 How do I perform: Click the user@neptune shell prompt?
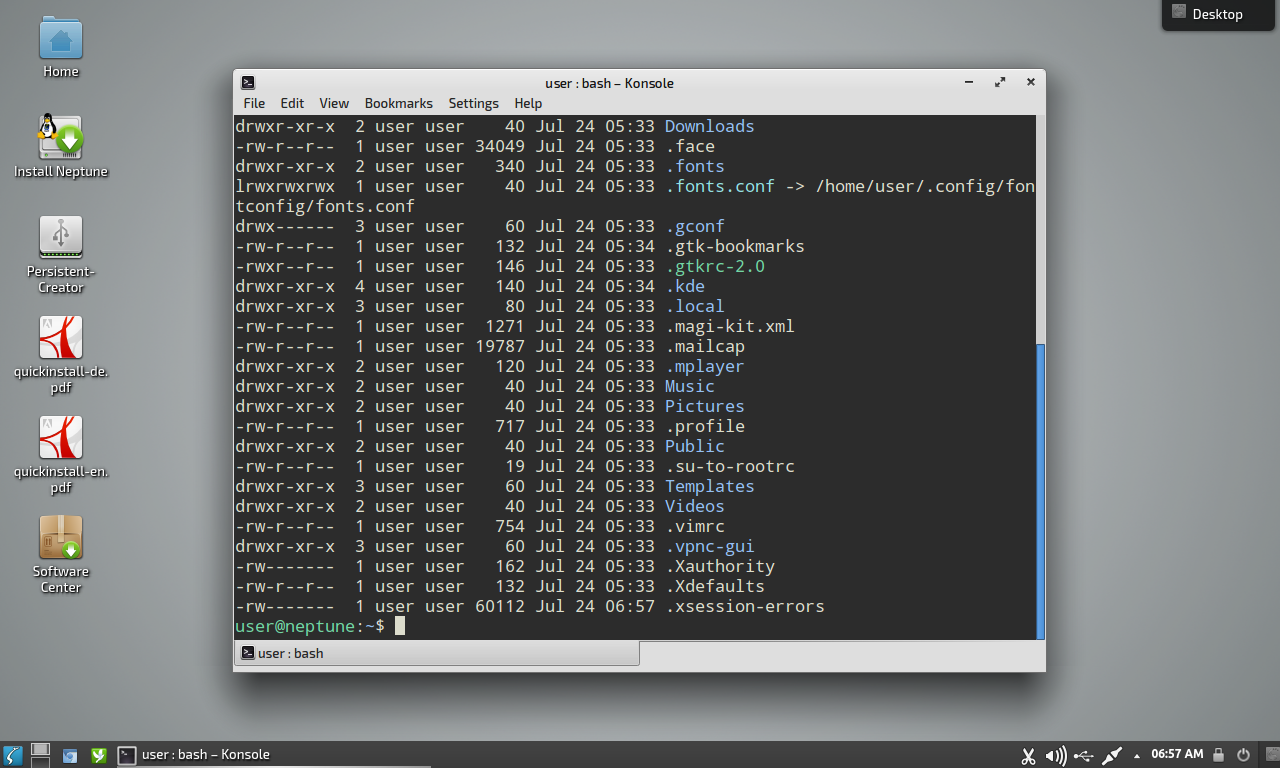(x=309, y=626)
